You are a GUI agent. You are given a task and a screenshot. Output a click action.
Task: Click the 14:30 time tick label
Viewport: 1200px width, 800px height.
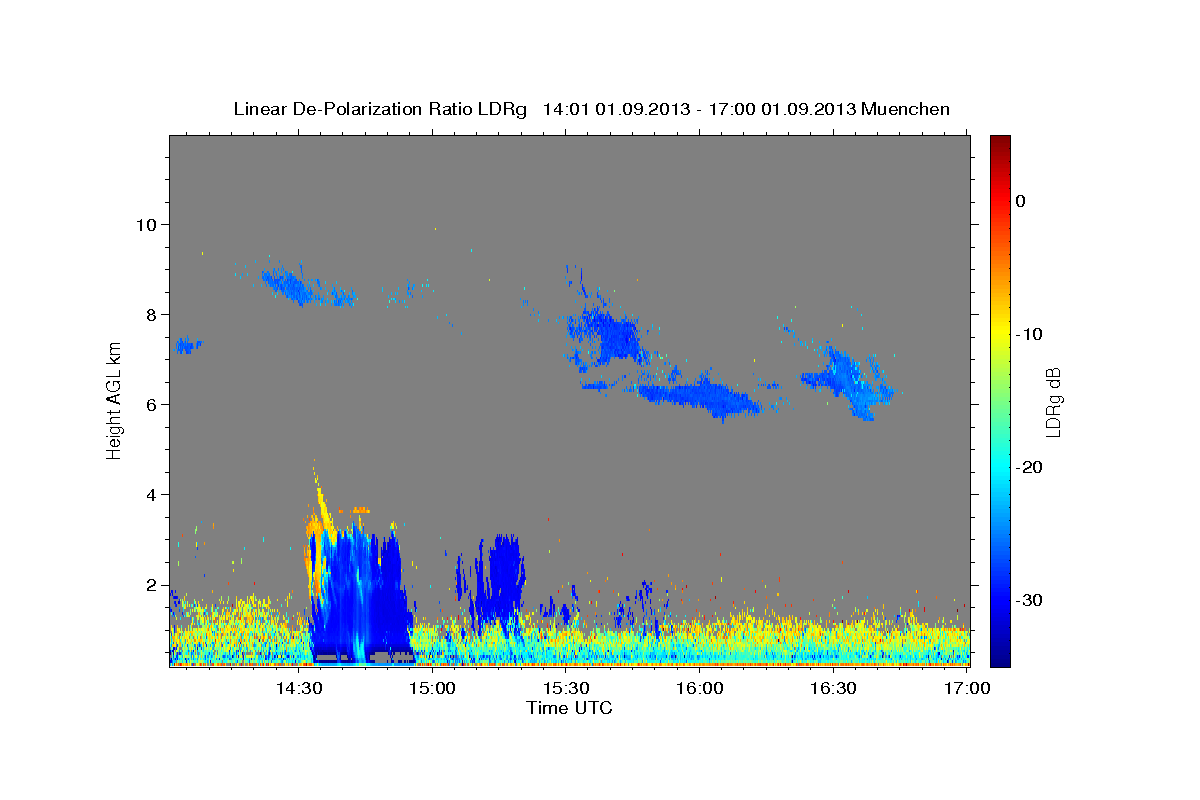[x=298, y=689]
